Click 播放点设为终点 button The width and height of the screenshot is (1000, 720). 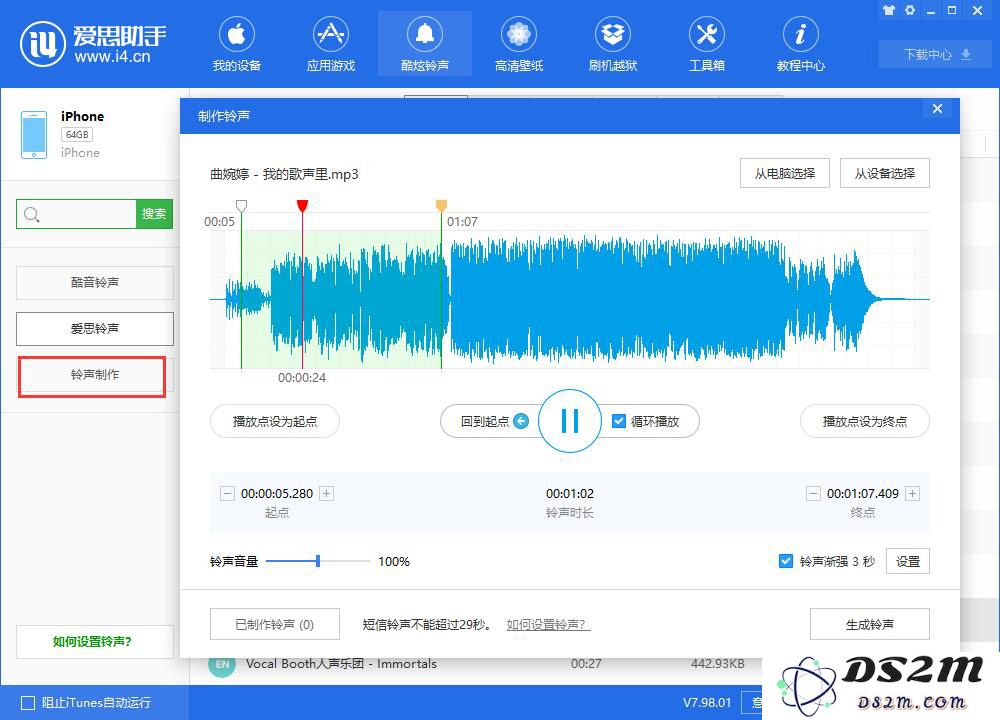click(x=865, y=422)
